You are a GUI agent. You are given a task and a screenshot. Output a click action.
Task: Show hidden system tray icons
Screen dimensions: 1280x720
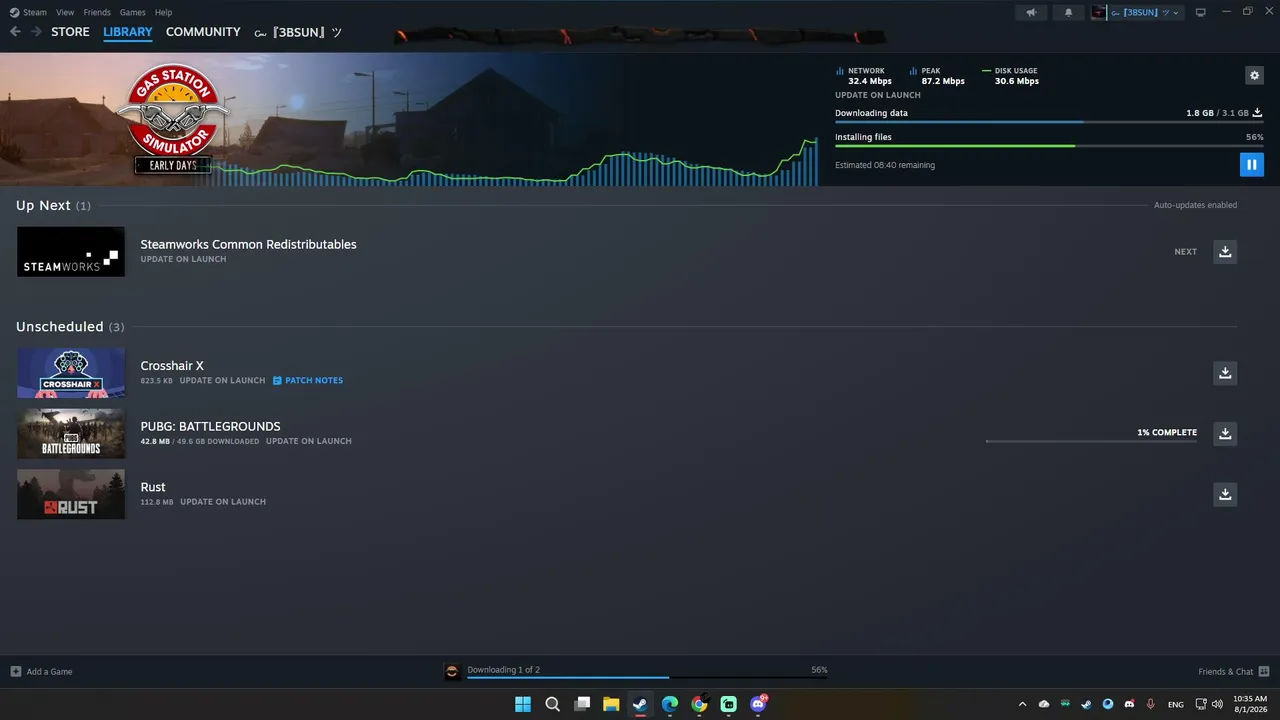click(x=1022, y=704)
